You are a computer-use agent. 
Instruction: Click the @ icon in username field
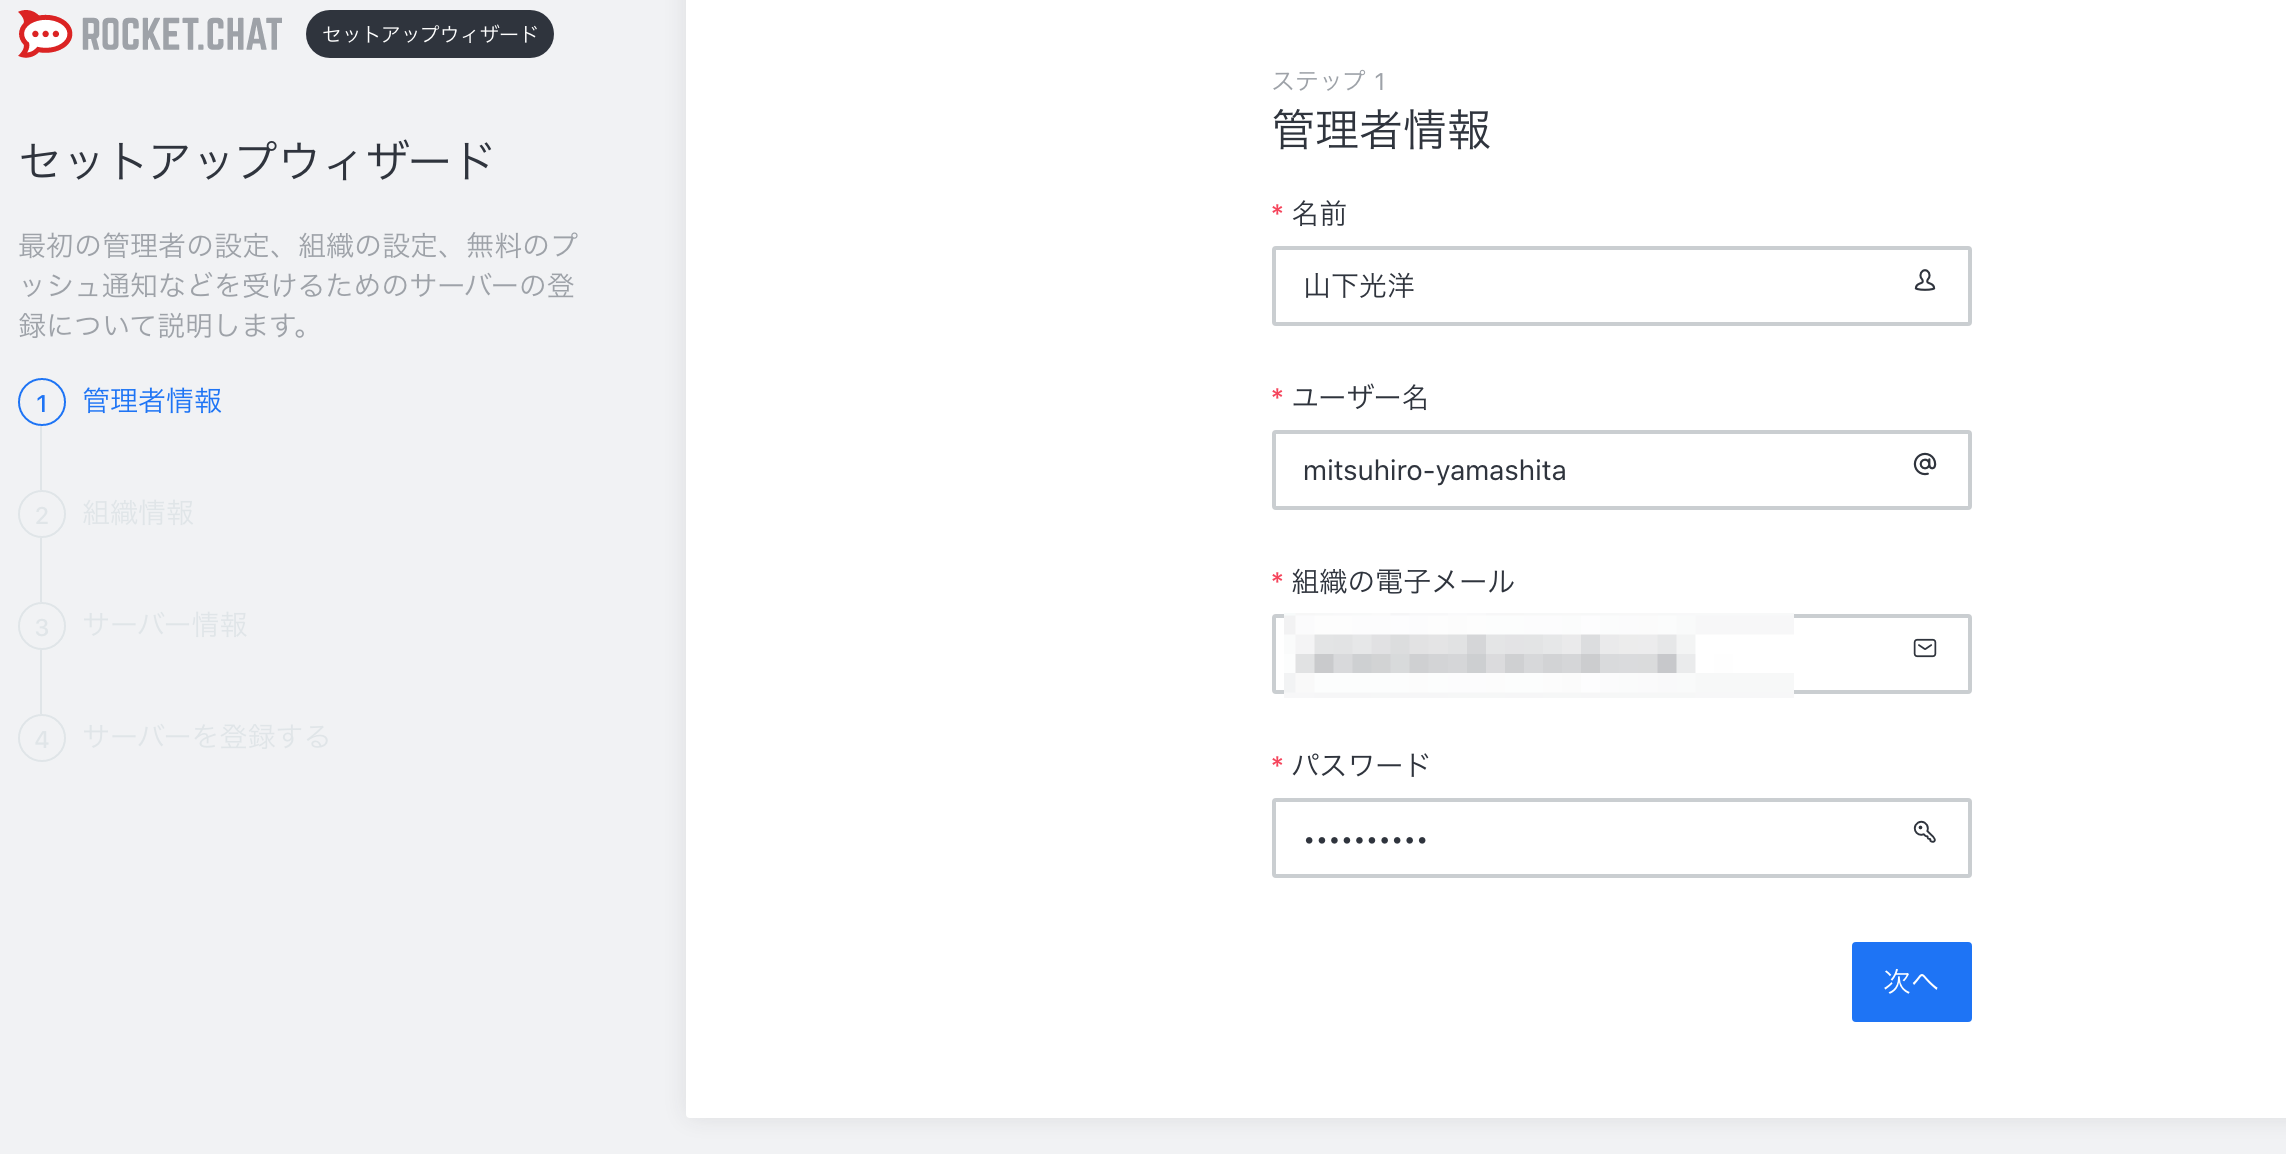point(1924,464)
